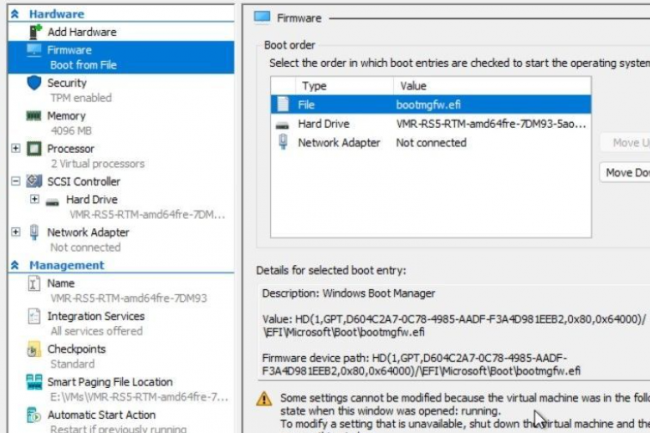The image size is (650, 433).
Task: Click the SCSI Controller icon
Action: [x=34, y=182]
